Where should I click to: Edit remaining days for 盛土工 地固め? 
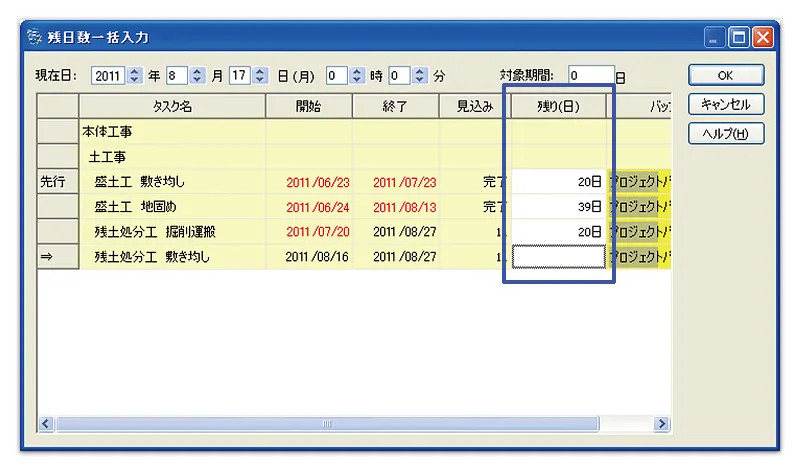pos(558,207)
